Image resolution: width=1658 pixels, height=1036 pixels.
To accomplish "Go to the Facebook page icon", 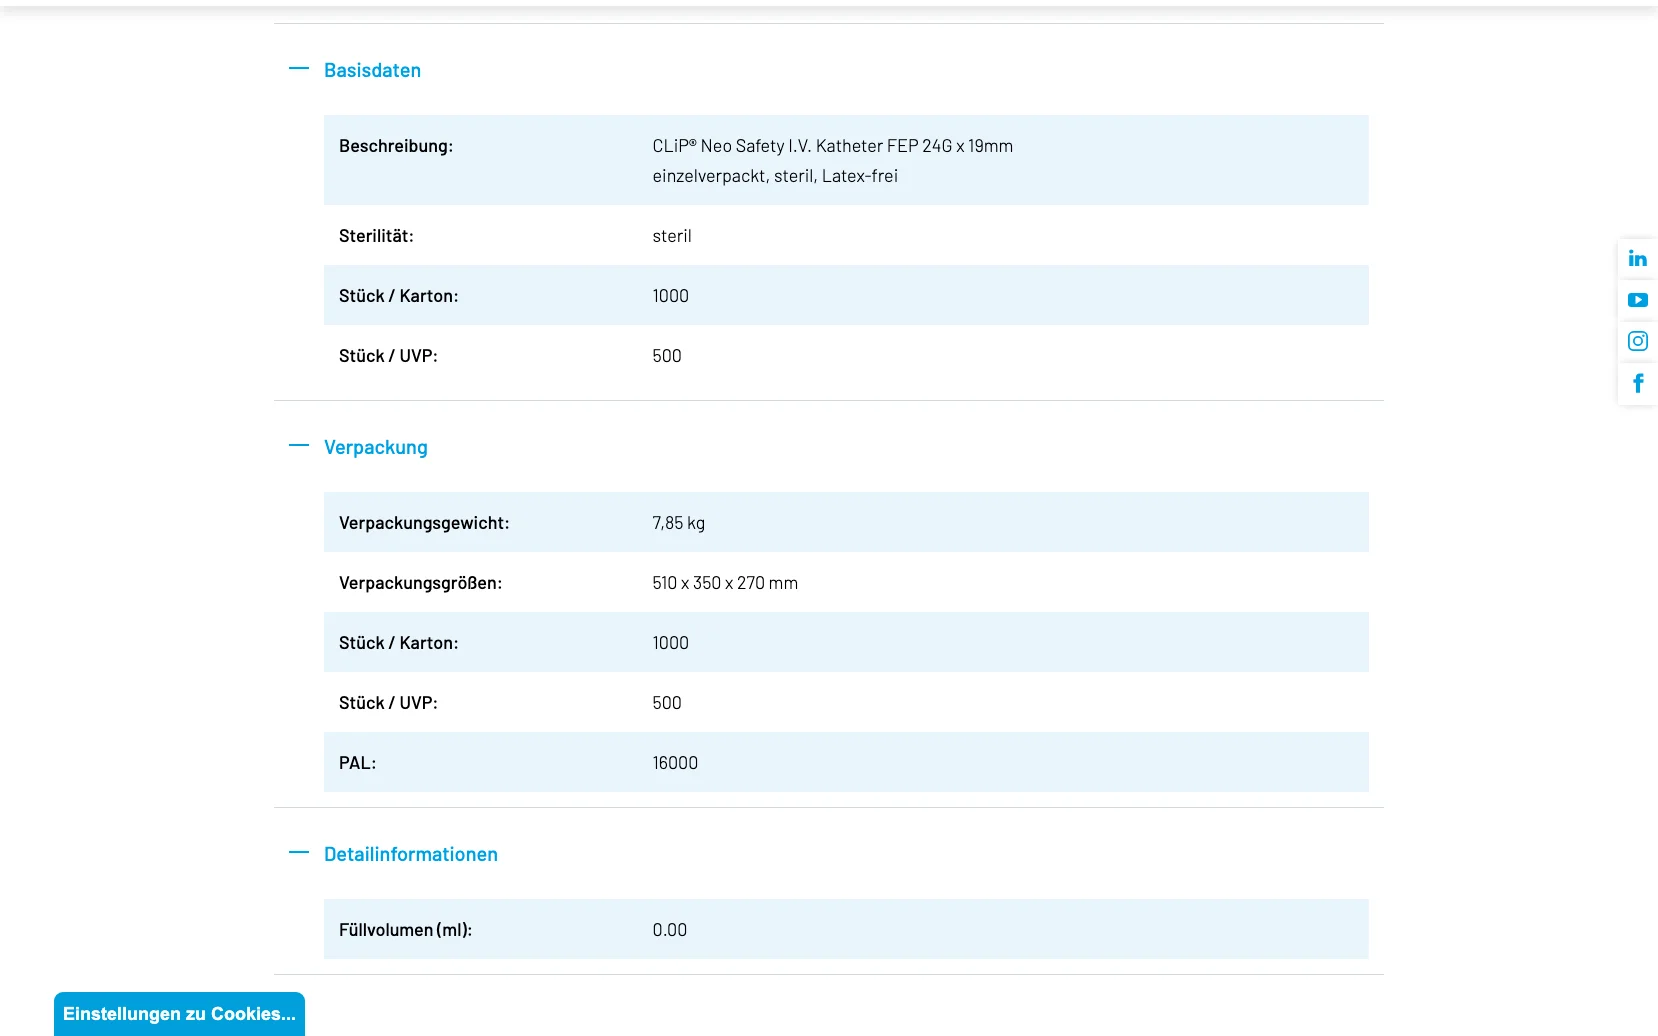I will pyautogui.click(x=1637, y=383).
